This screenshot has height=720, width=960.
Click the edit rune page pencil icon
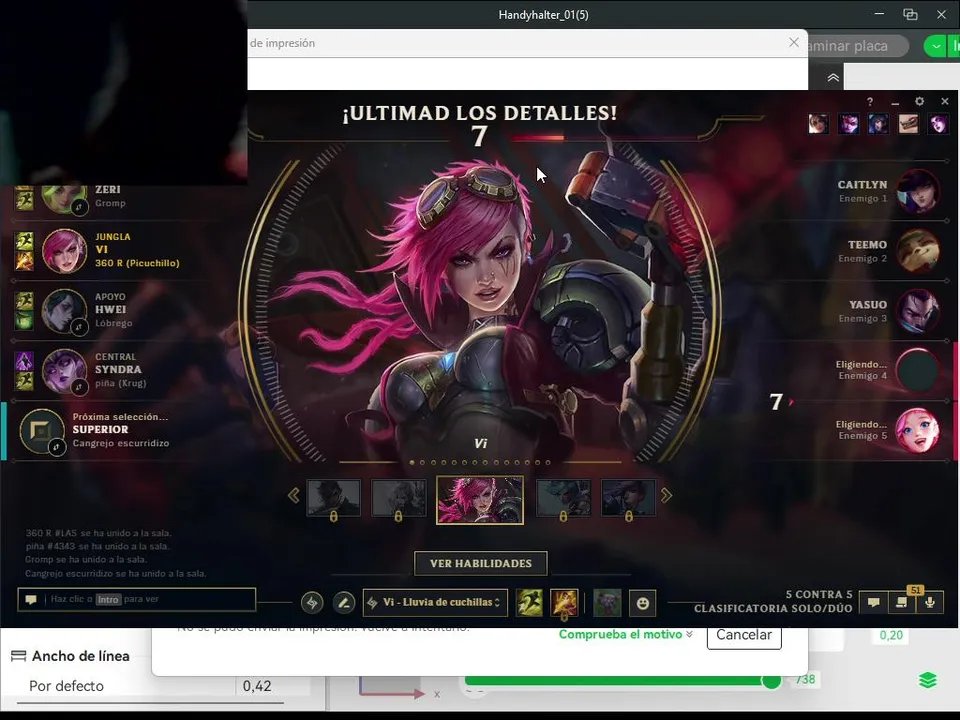tap(344, 603)
